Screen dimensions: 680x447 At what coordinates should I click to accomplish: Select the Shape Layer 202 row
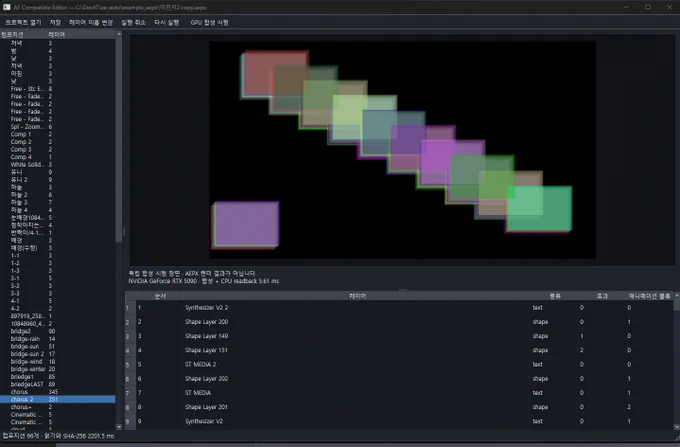click(404, 379)
